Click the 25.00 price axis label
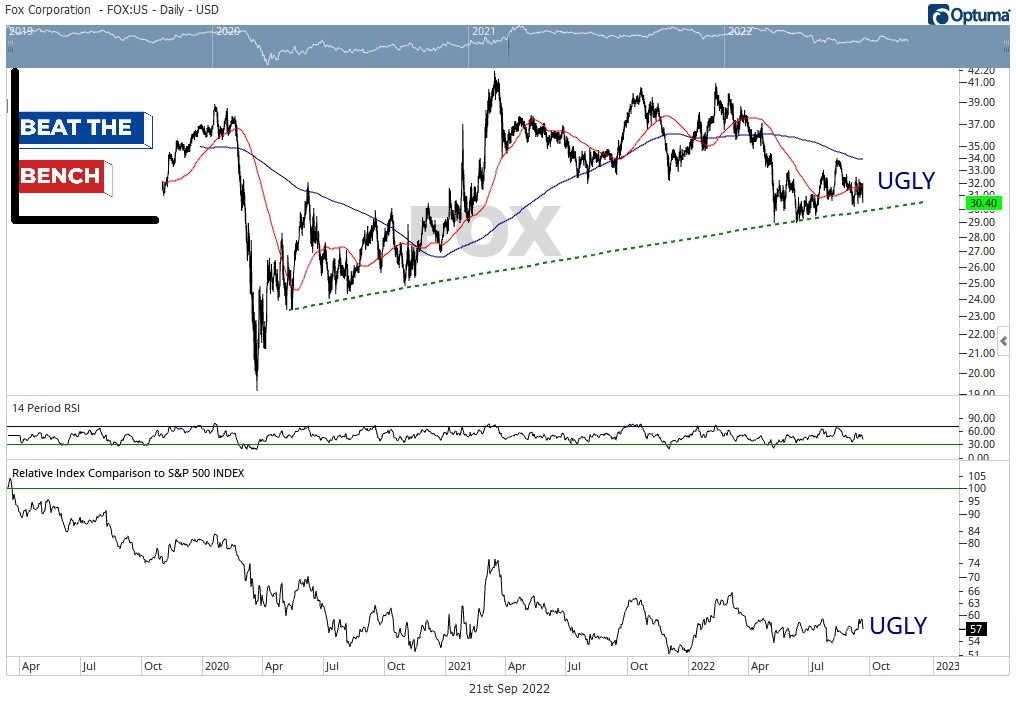 pos(981,283)
